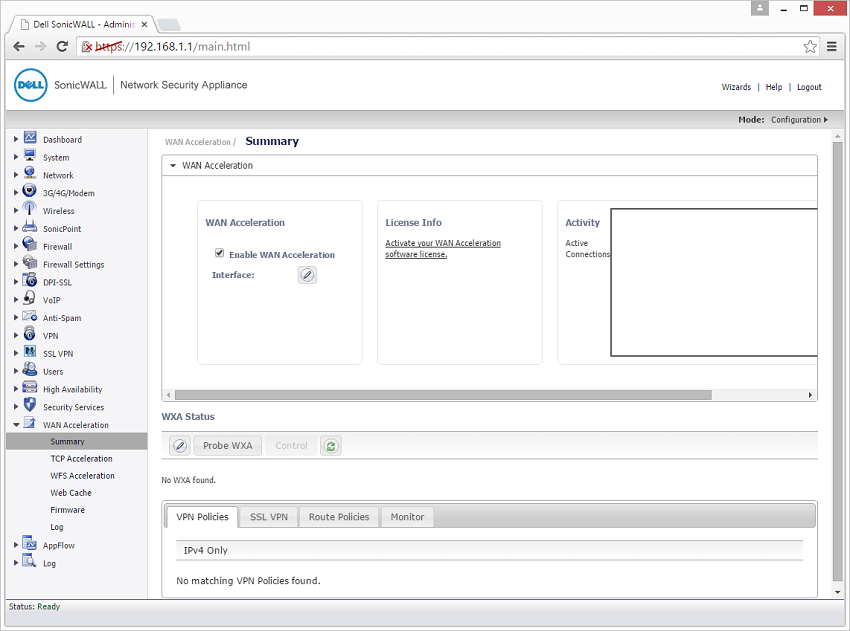The width and height of the screenshot is (850, 631).
Task: Open the license activation link
Action: pos(443,249)
